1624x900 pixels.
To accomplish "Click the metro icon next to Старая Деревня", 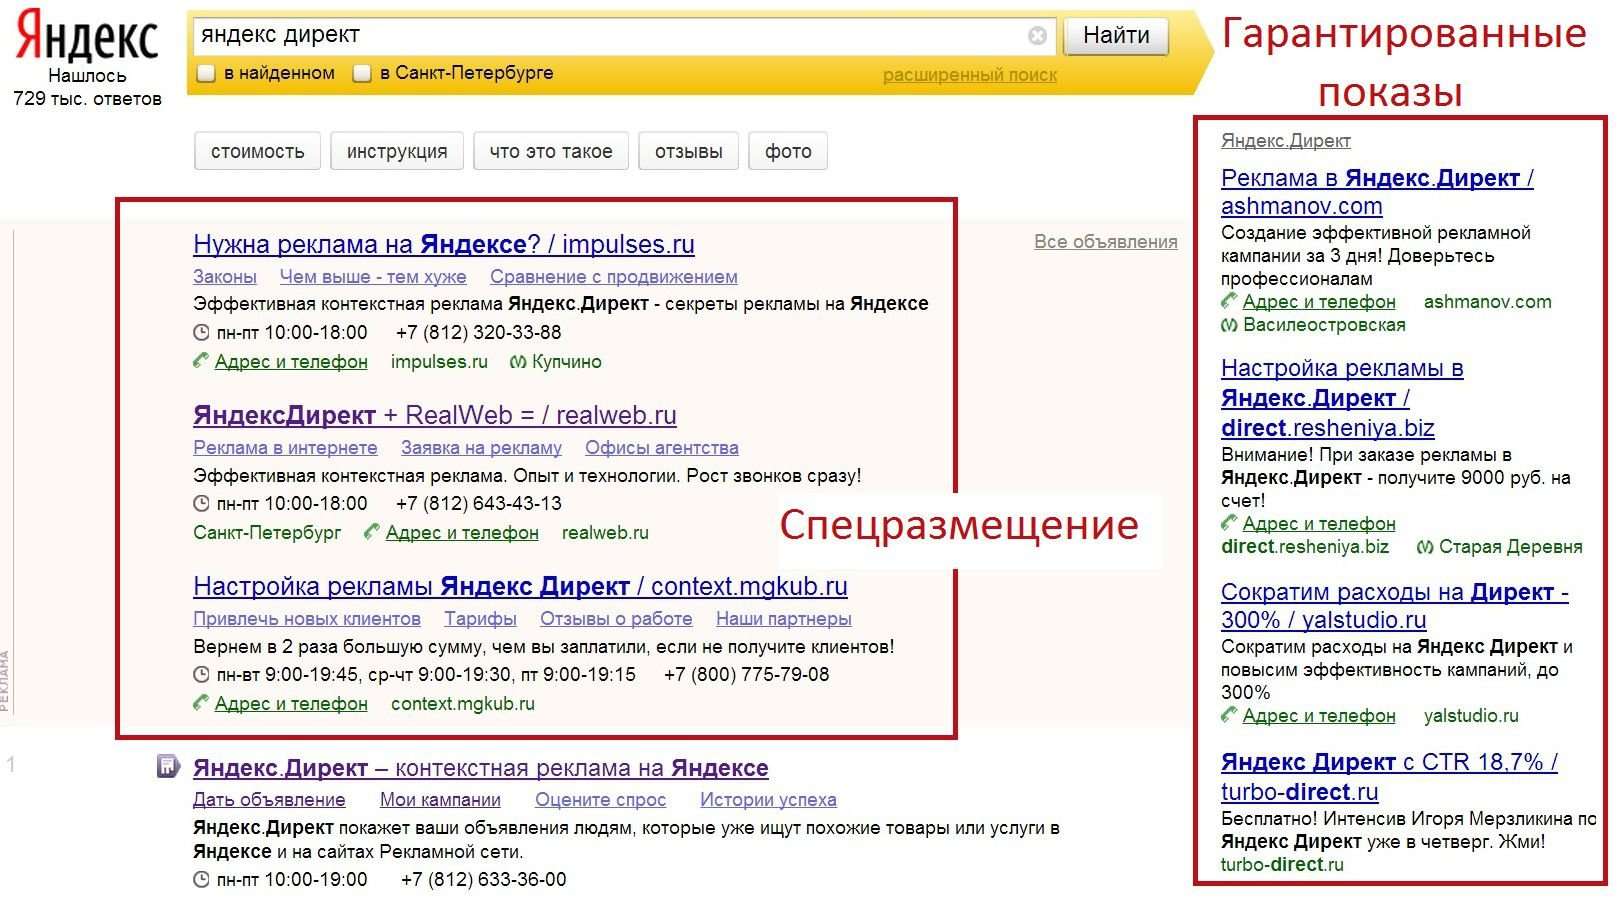I will pyautogui.click(x=1425, y=547).
